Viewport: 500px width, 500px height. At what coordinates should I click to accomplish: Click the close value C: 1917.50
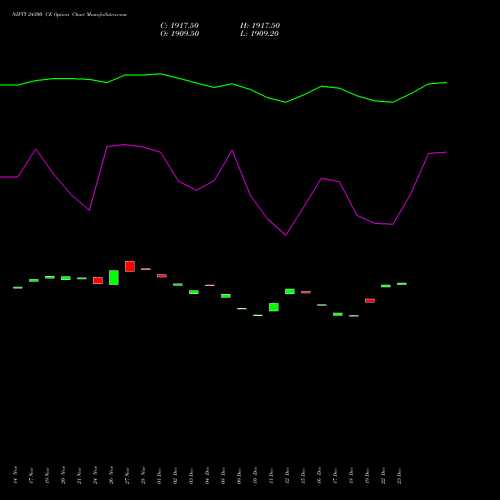point(180,26)
